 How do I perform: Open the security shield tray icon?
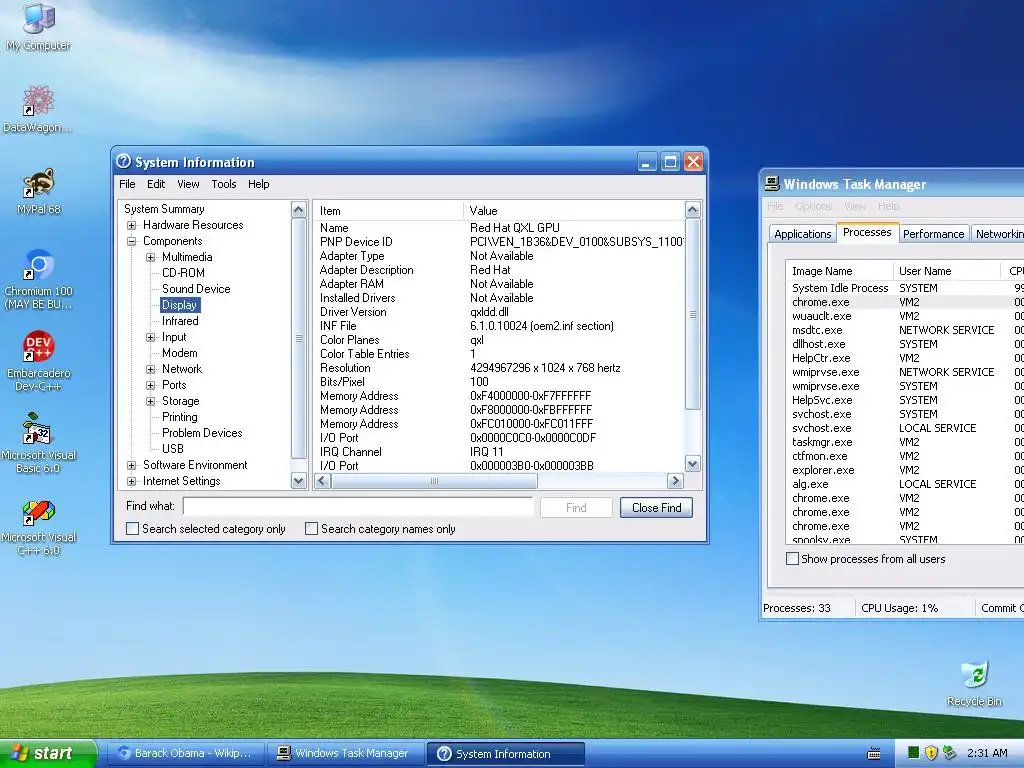[x=931, y=753]
